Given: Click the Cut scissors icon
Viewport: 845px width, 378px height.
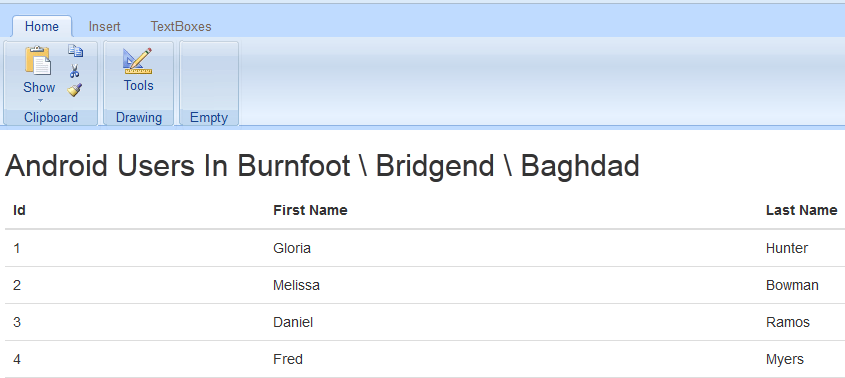Looking at the screenshot, I should click(x=75, y=71).
